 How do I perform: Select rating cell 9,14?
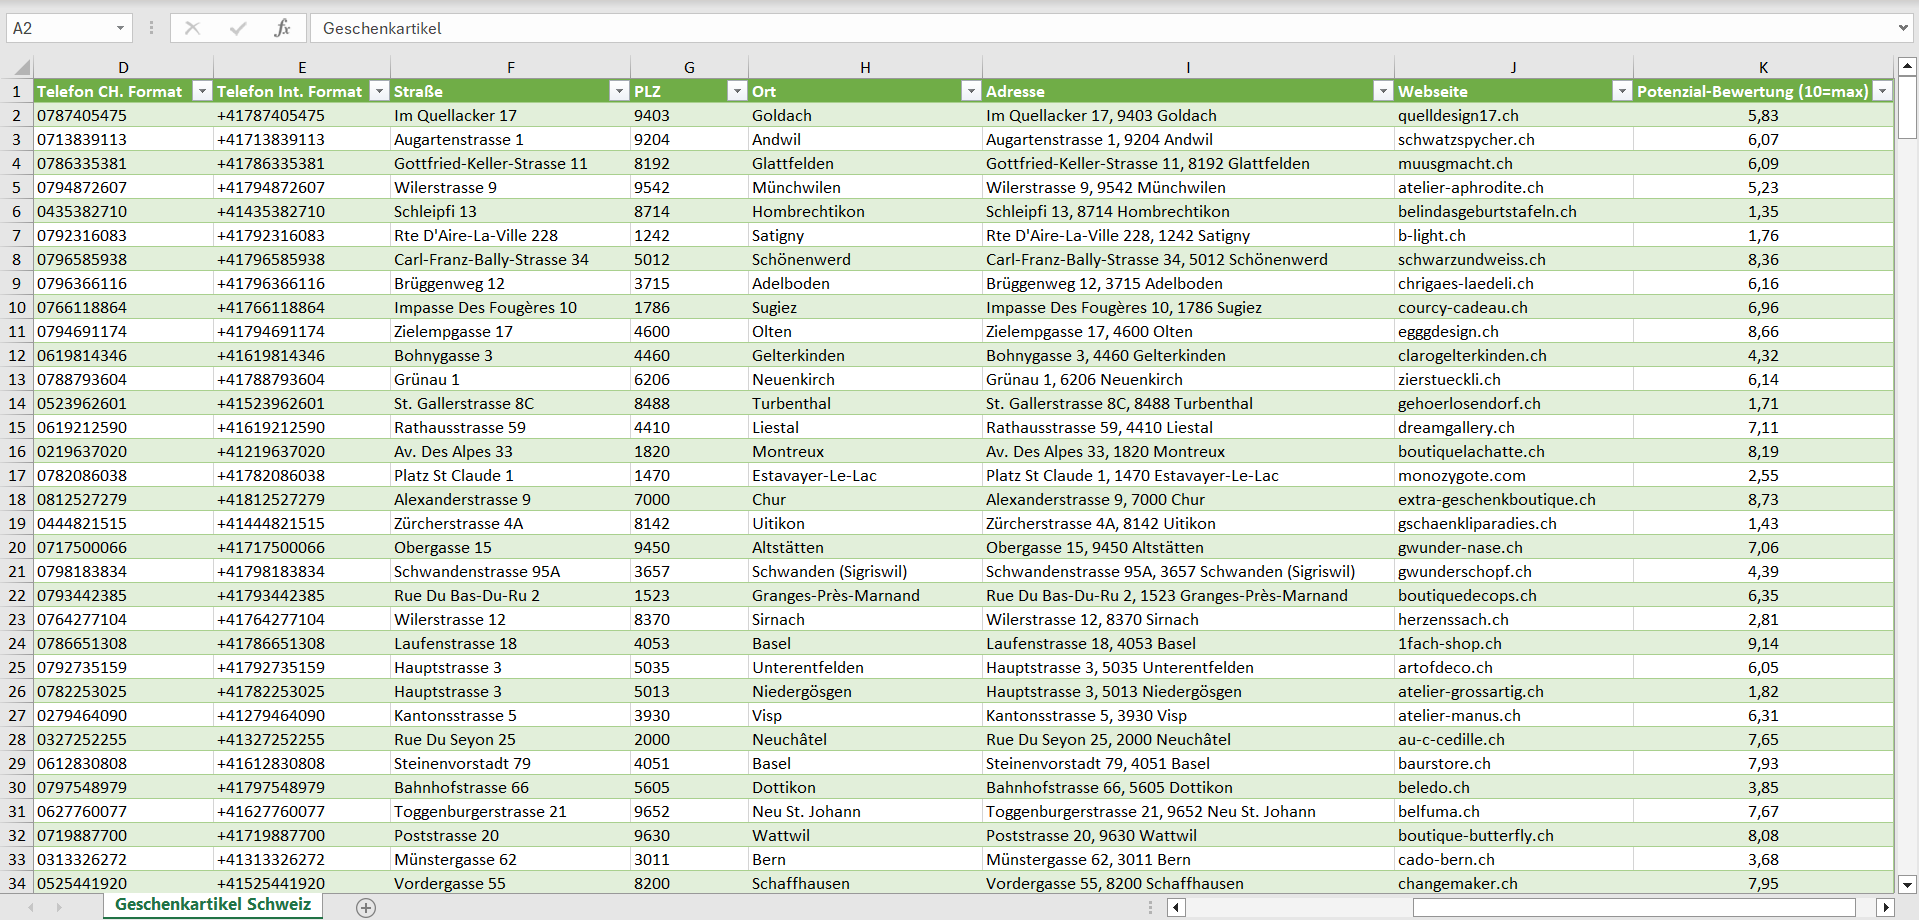(1763, 643)
